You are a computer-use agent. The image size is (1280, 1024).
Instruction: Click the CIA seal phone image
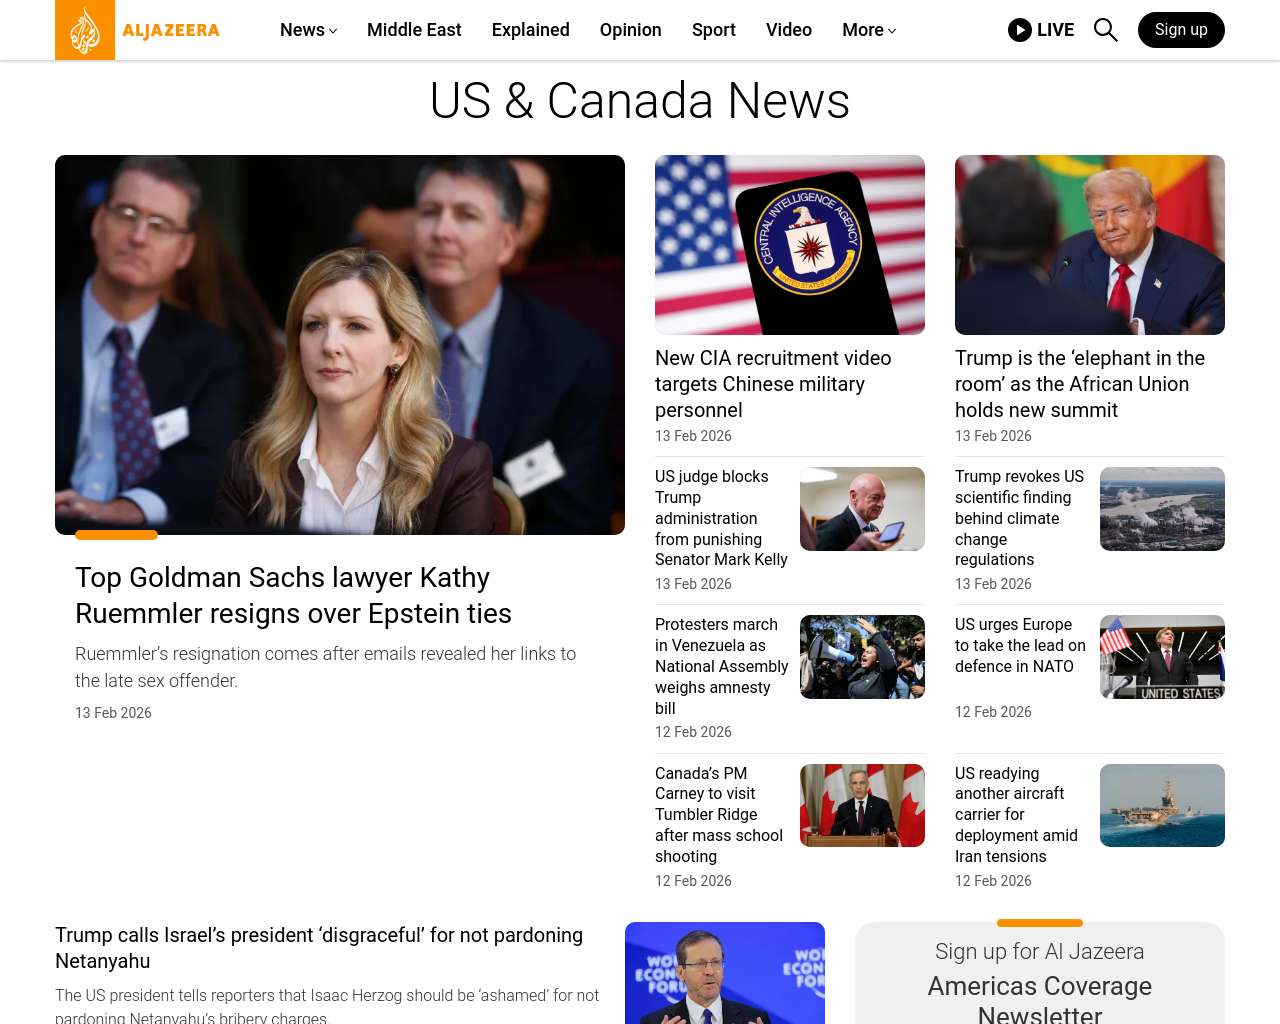coord(790,245)
